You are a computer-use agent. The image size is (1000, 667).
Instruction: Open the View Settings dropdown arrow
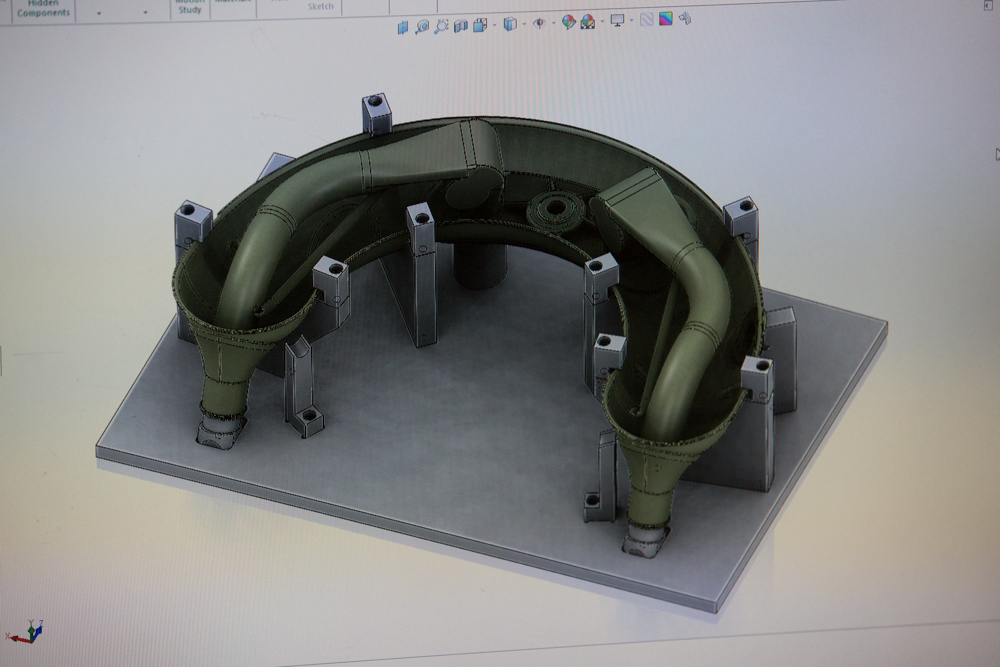[631, 21]
